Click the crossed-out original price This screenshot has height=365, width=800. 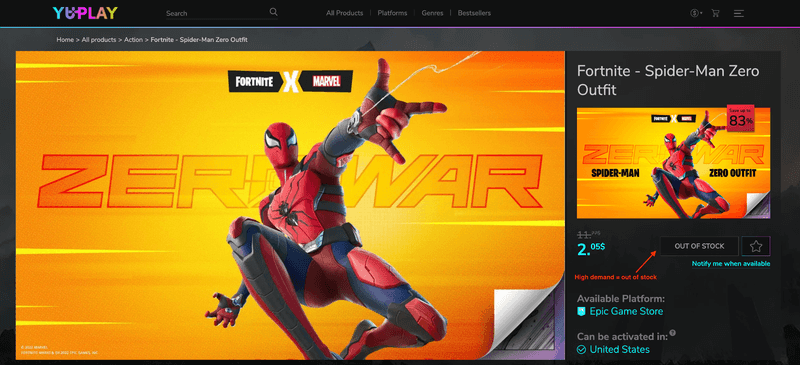point(588,234)
